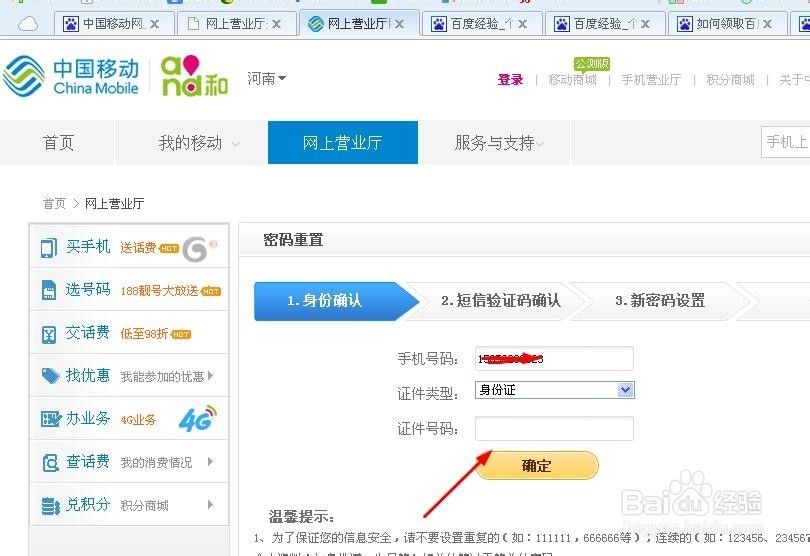Image resolution: width=810 pixels, height=556 pixels.
Task: Close the first 百度经验 browser tab
Action: point(522,24)
